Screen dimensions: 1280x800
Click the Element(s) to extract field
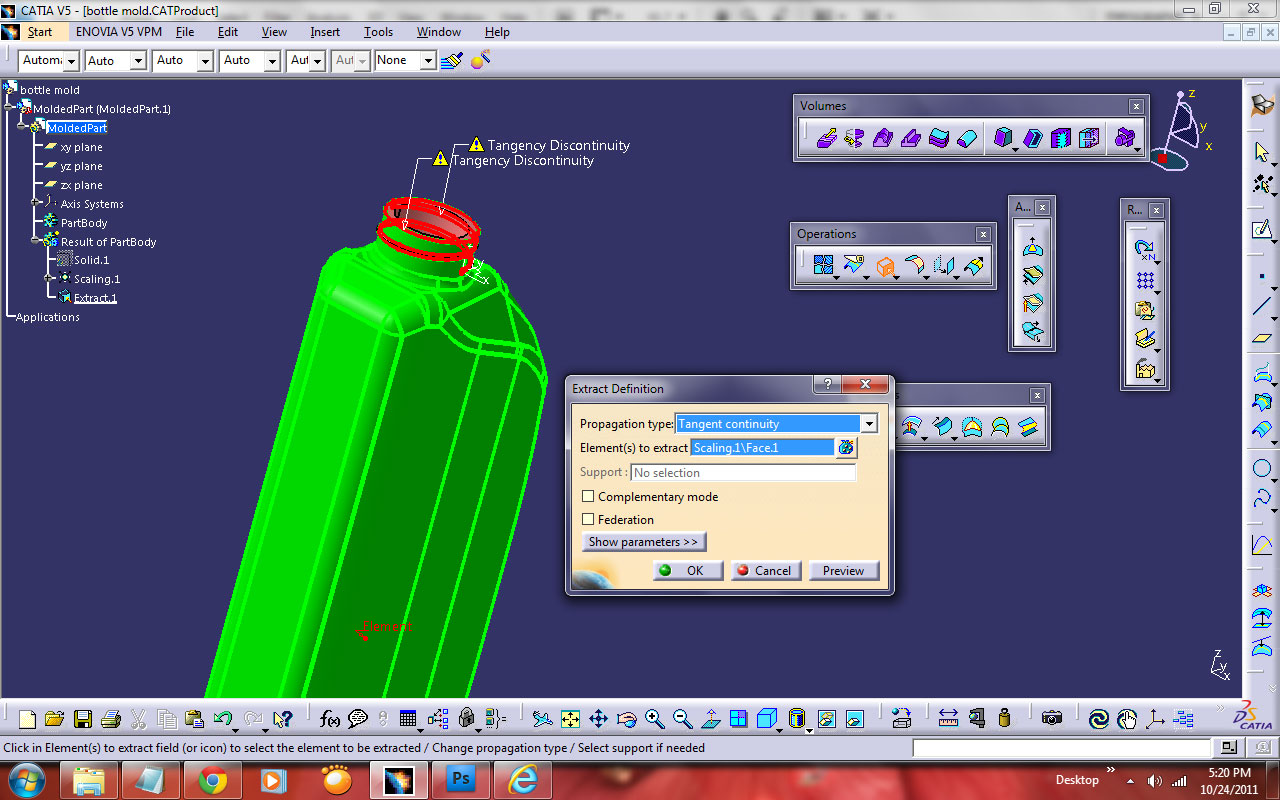[x=762, y=447]
